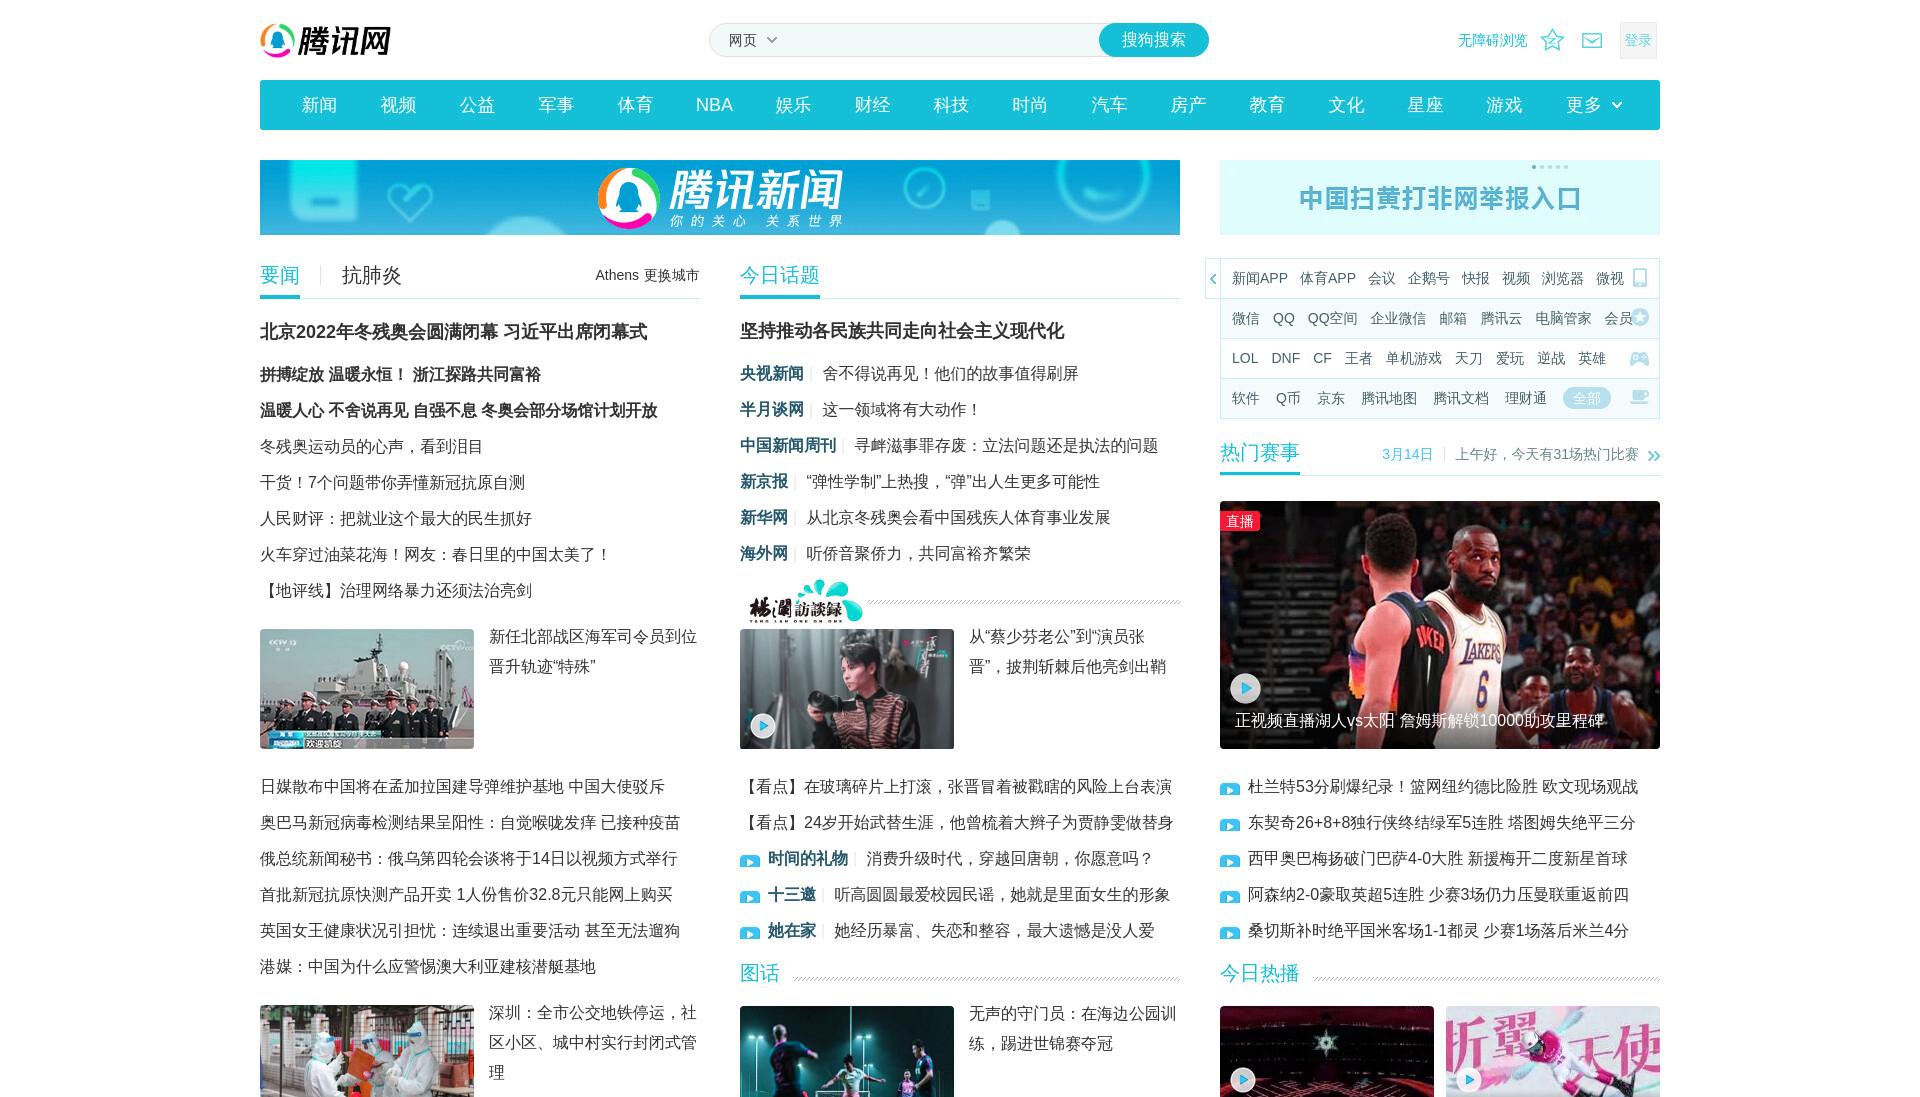This screenshot has height=1097, width=1920.
Task: Open the 网页 search type dropdown
Action: click(x=752, y=40)
